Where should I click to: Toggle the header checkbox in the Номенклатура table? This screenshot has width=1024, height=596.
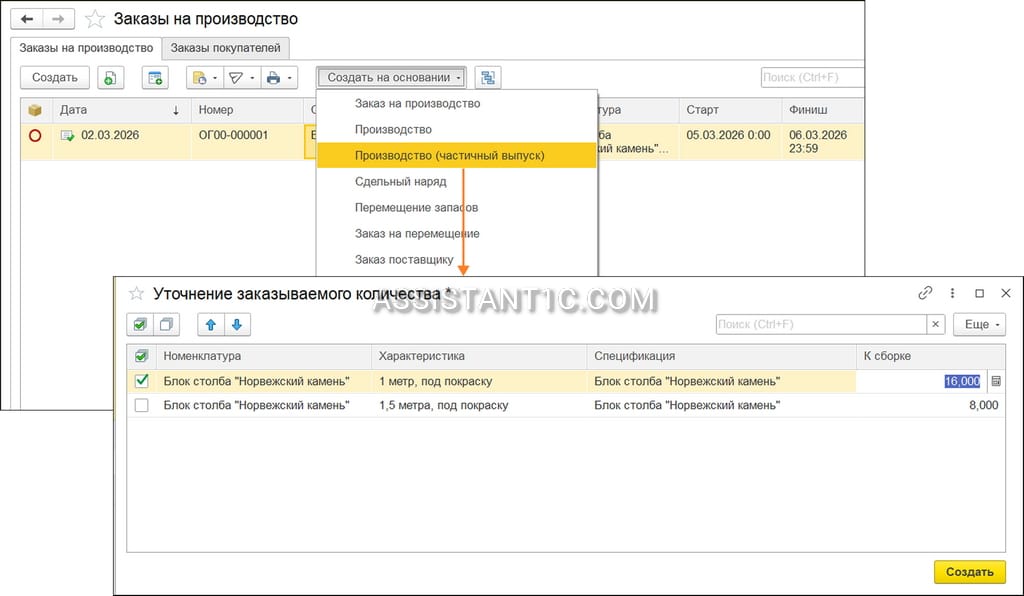coord(141,356)
